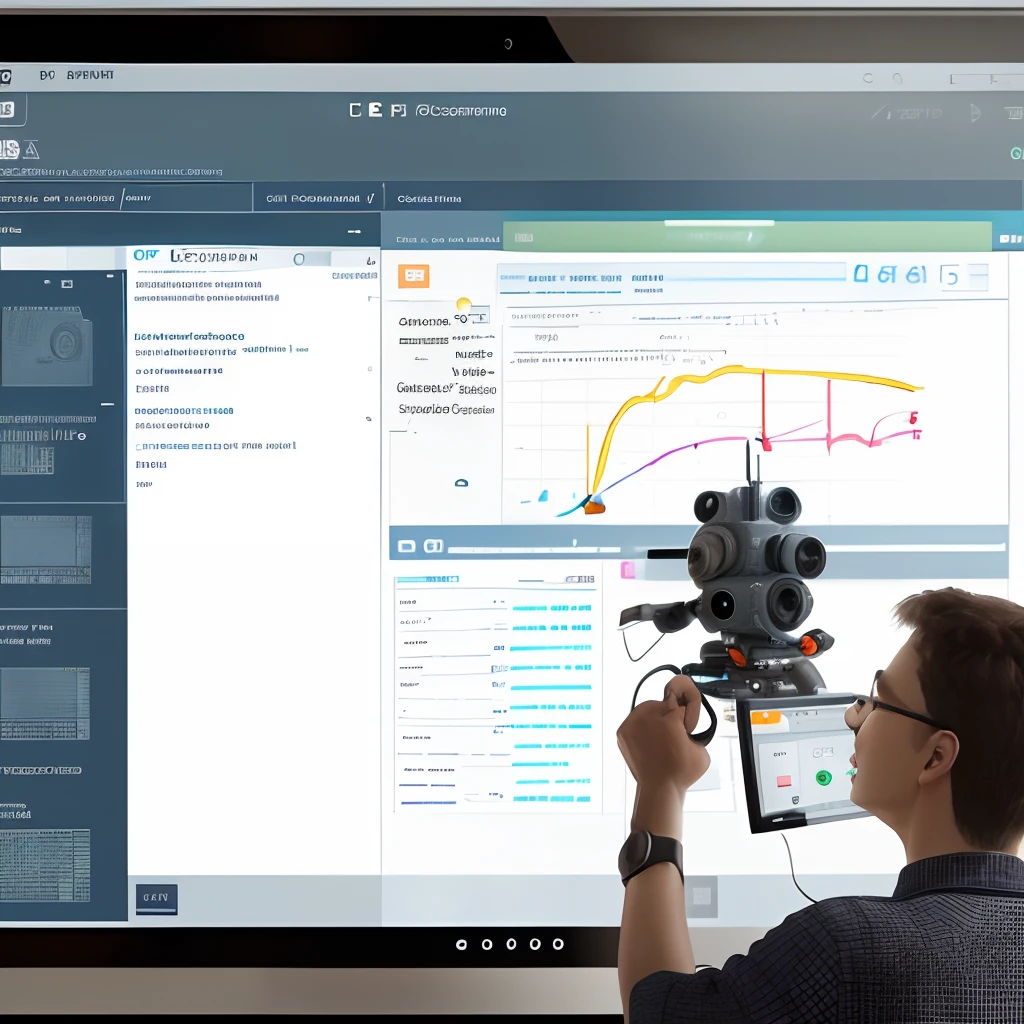Switch to the third tab in the tab strip
Viewport: 1024px width, 1024px height.
tap(429, 199)
